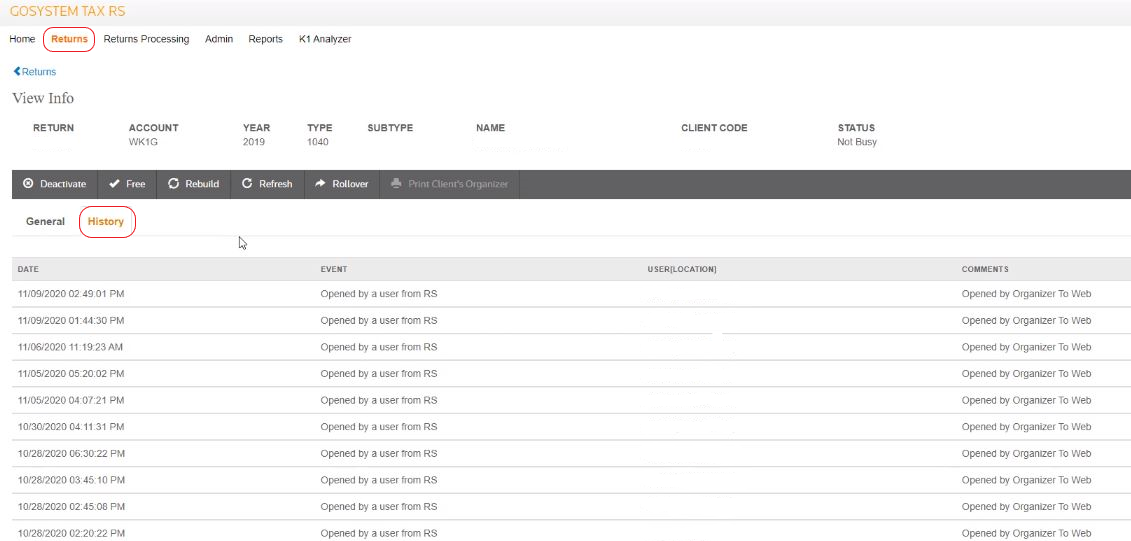Screen dimensions: 1131x541
Task: Click the DATE column header
Action: pyautogui.click(x=28, y=269)
